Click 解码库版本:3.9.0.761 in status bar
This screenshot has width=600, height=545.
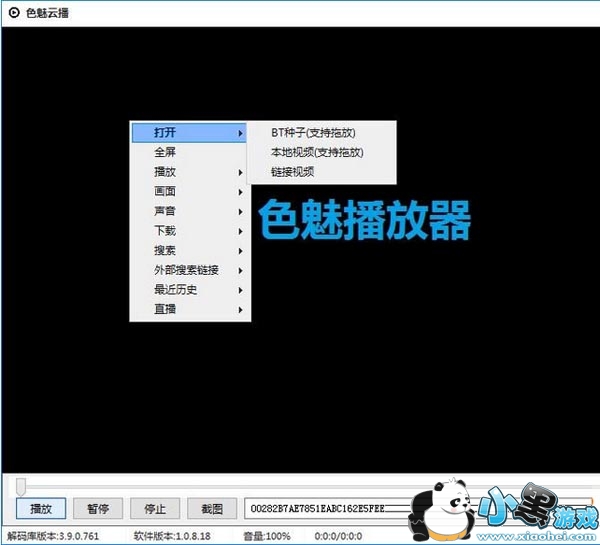point(53,536)
